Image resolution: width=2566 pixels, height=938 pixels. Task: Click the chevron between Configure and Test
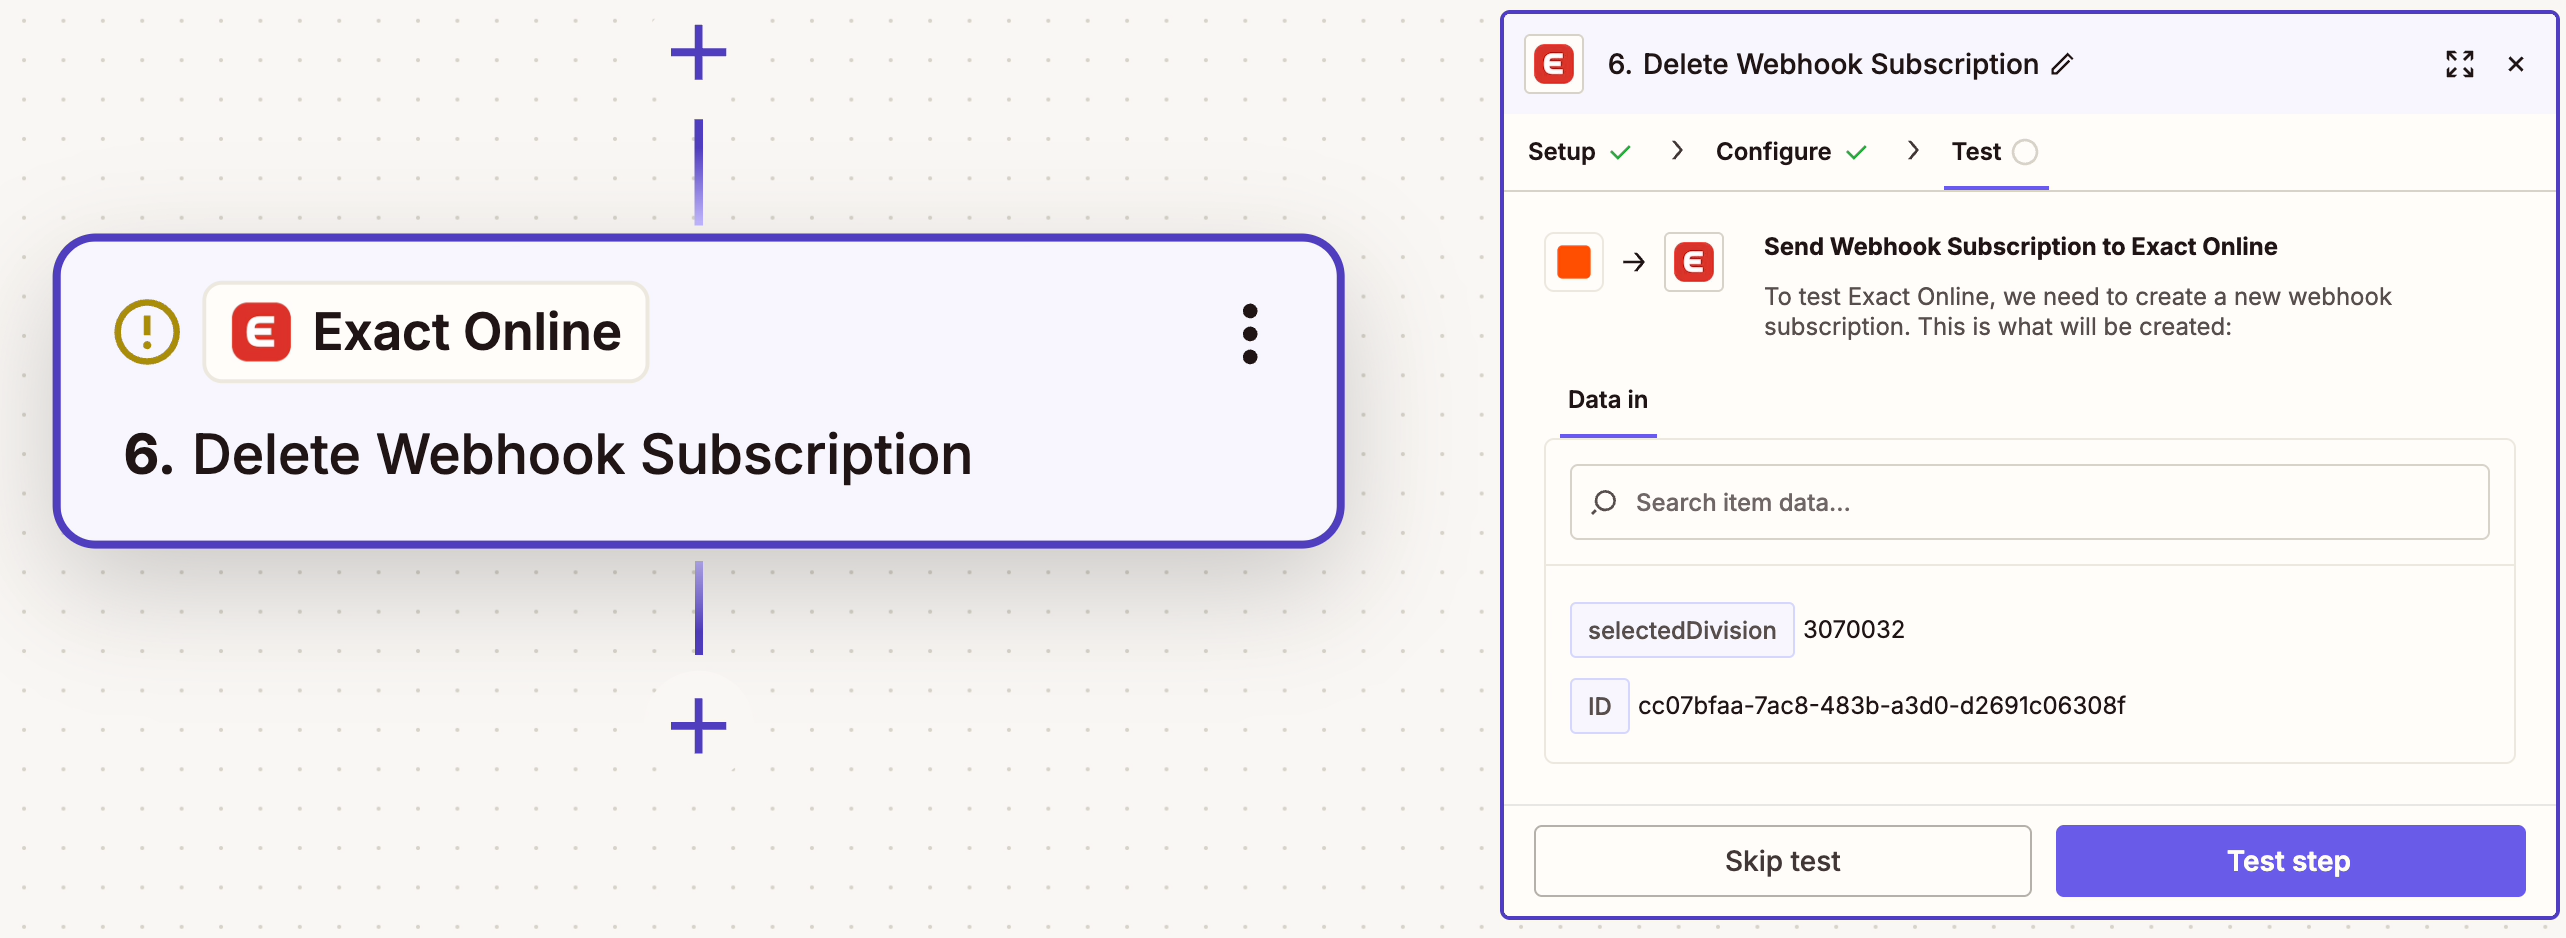(x=1912, y=151)
